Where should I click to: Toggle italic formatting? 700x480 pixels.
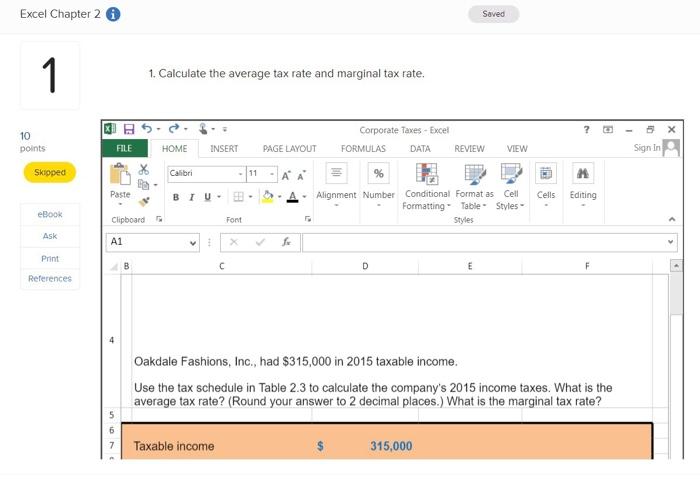click(192, 197)
